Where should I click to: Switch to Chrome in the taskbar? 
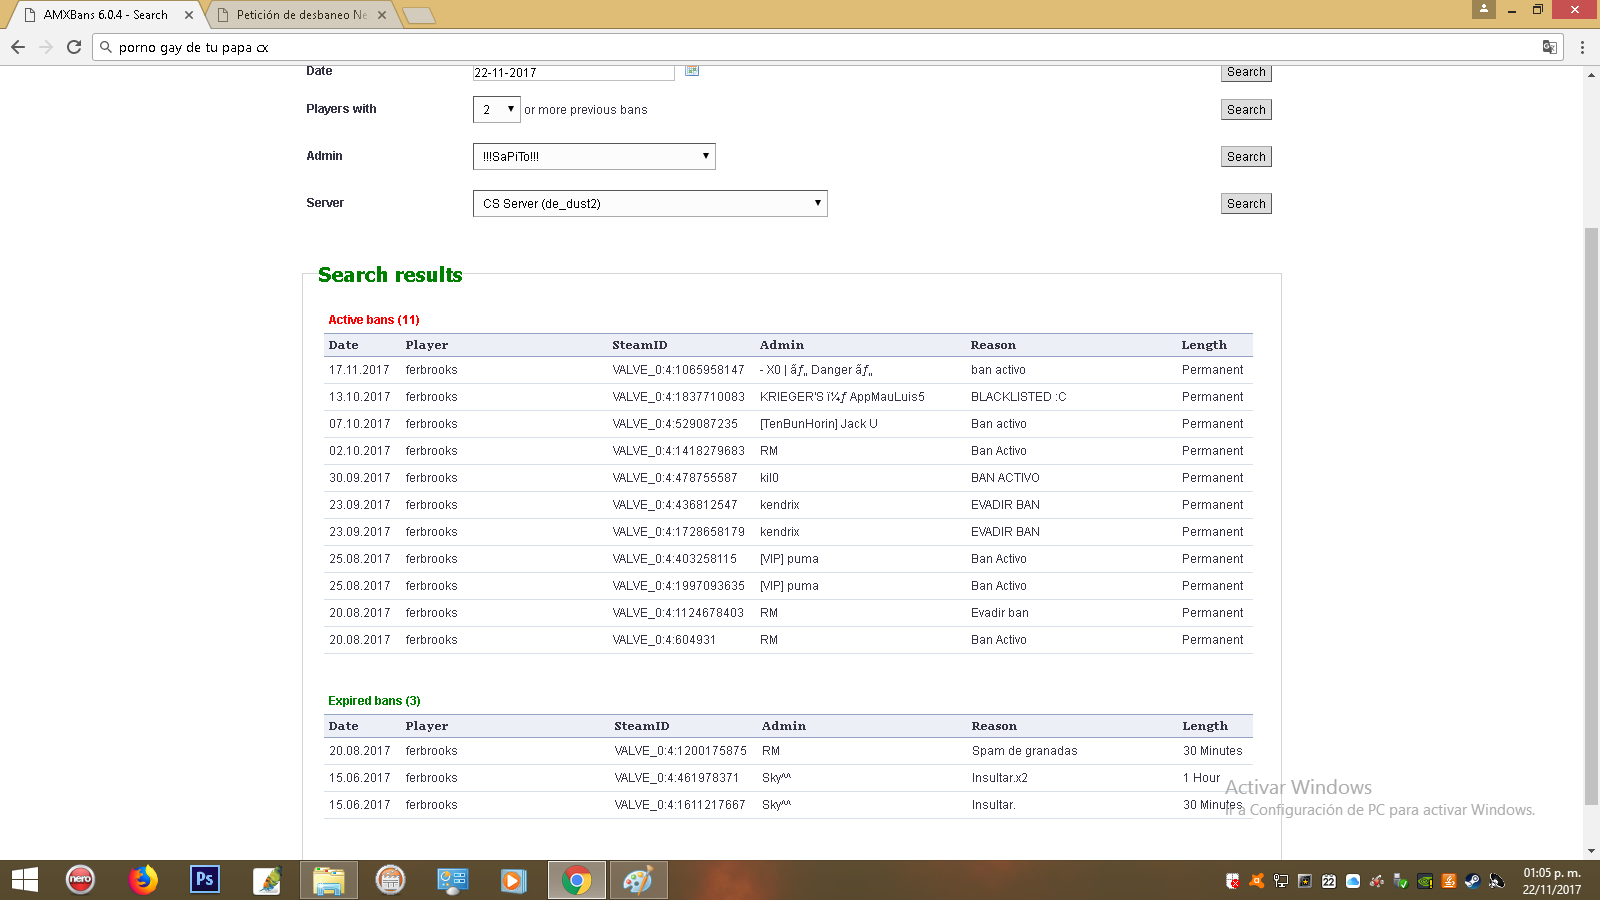click(576, 880)
